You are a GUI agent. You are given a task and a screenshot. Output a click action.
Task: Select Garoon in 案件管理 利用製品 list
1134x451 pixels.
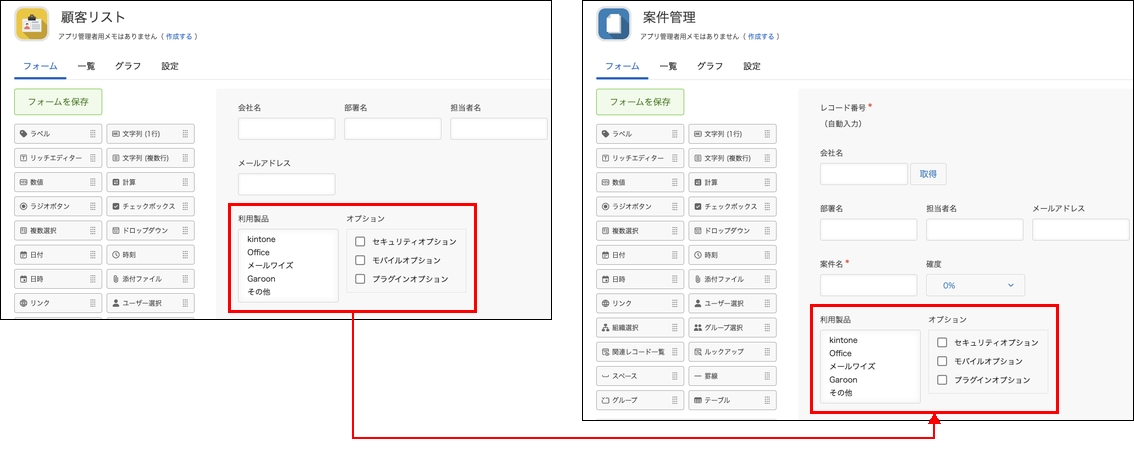843,379
